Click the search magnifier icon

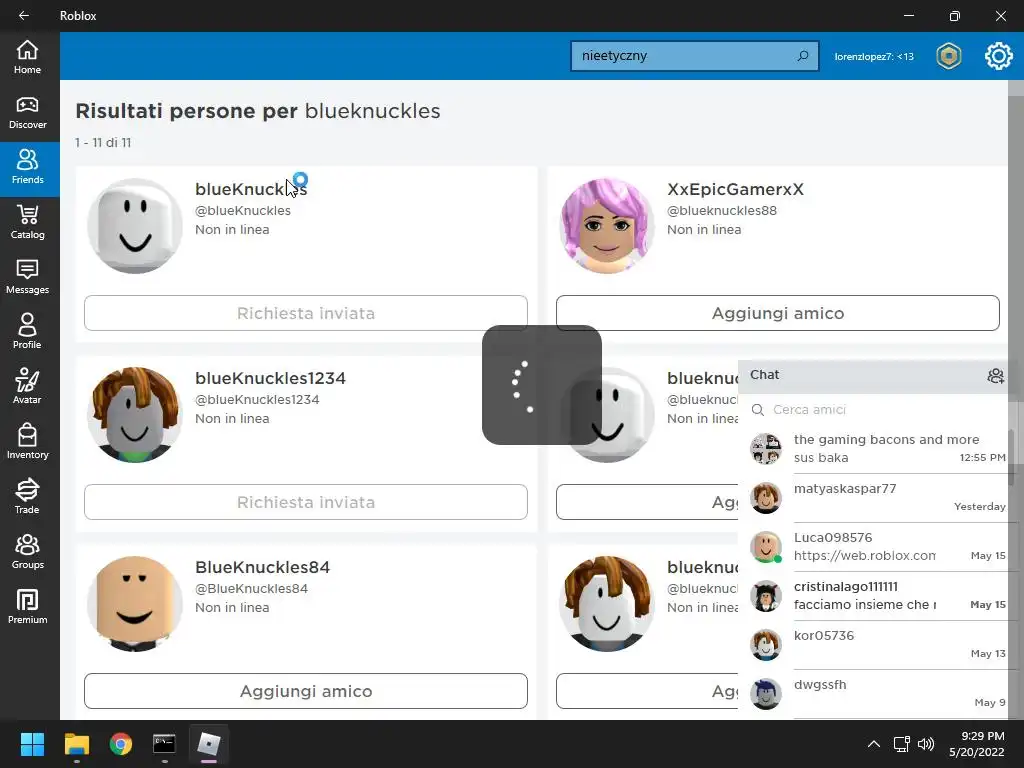click(803, 56)
